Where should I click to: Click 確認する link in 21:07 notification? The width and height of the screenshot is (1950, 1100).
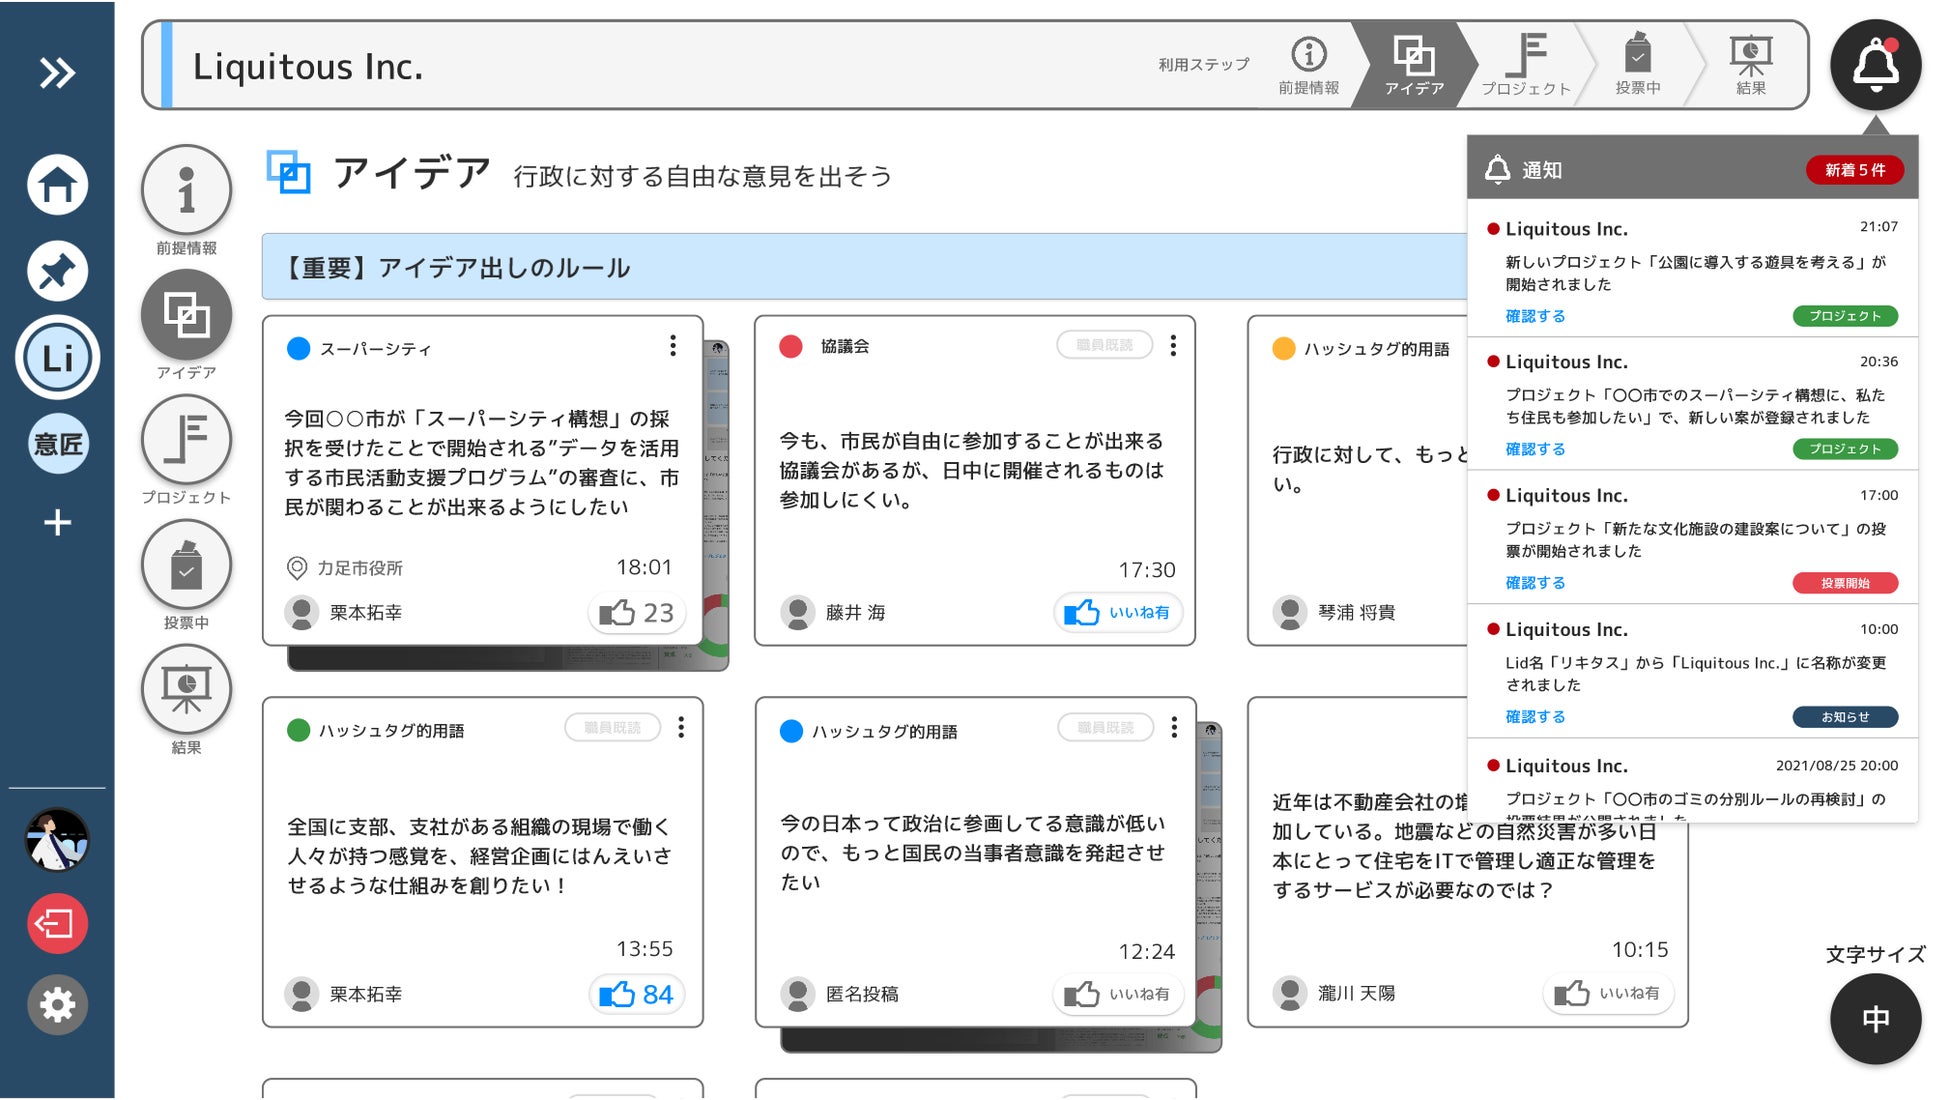(1535, 316)
